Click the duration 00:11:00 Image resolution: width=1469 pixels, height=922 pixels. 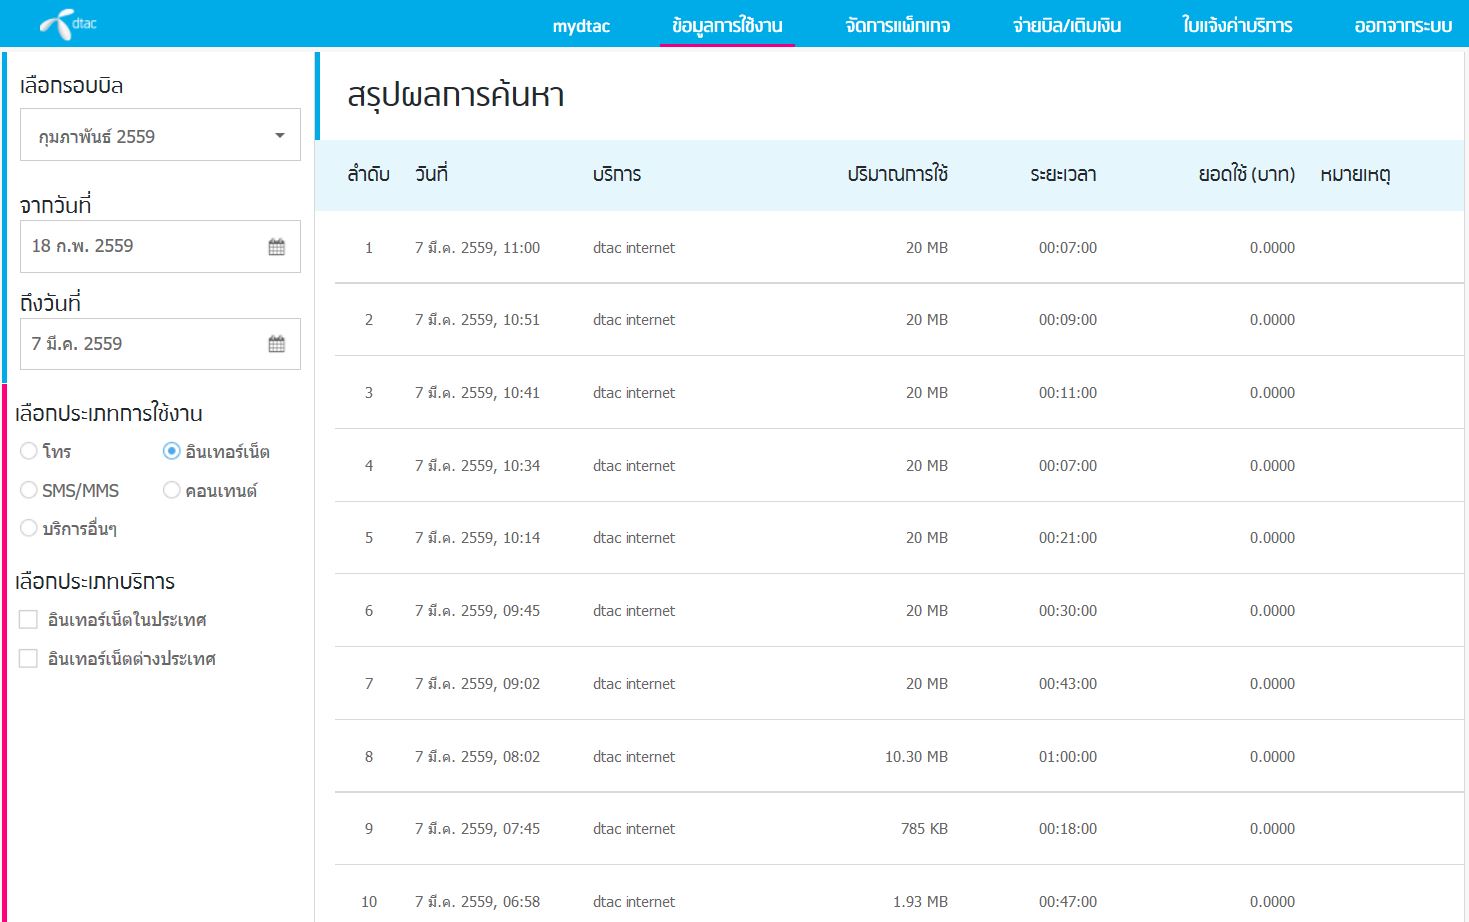point(1068,393)
